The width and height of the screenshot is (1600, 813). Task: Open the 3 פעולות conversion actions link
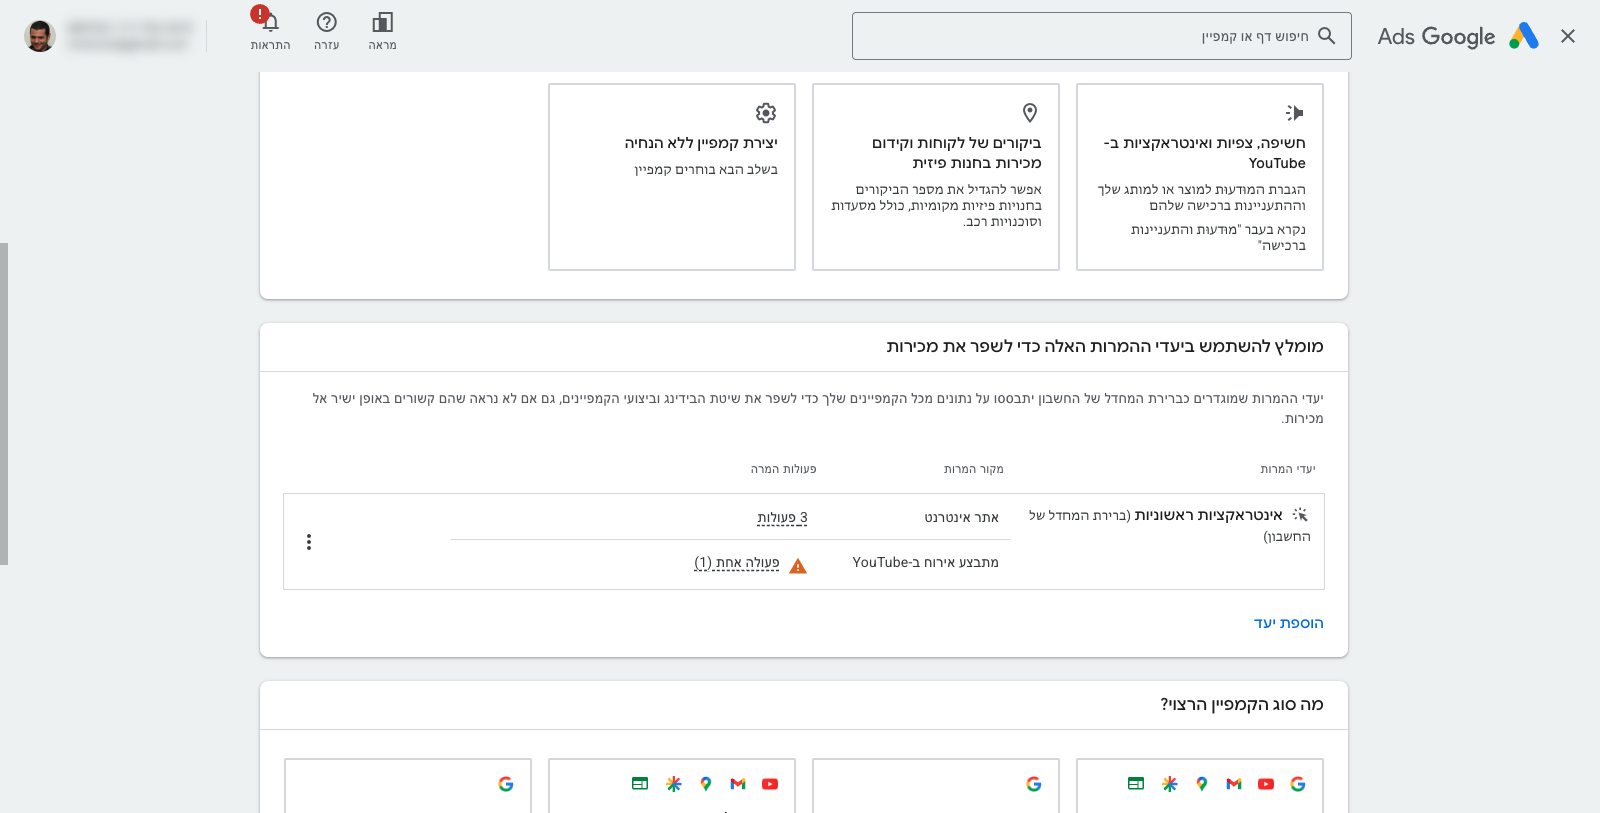[782, 518]
